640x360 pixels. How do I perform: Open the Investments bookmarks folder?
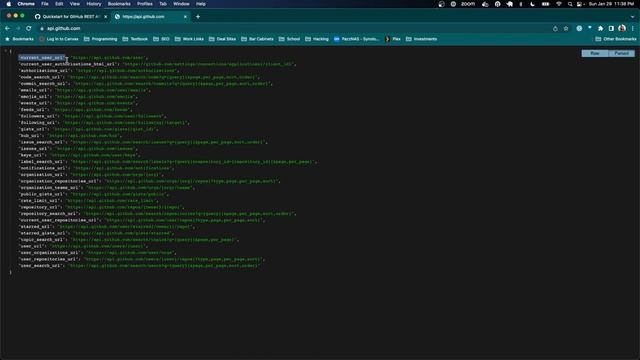pos(421,39)
